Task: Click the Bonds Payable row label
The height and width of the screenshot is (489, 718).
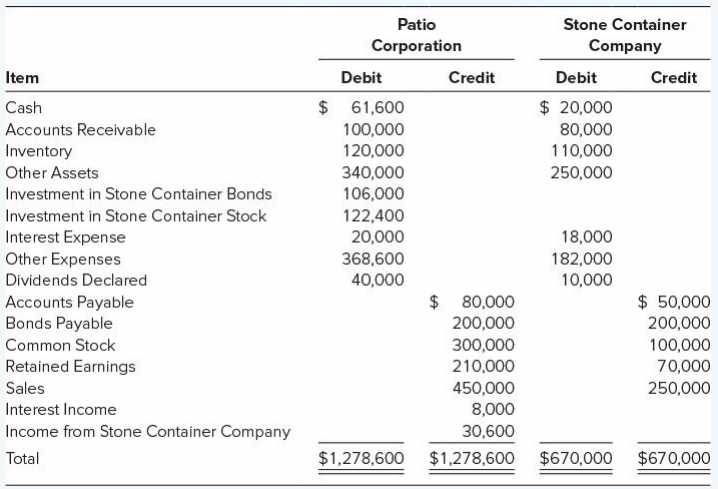Action: point(59,323)
